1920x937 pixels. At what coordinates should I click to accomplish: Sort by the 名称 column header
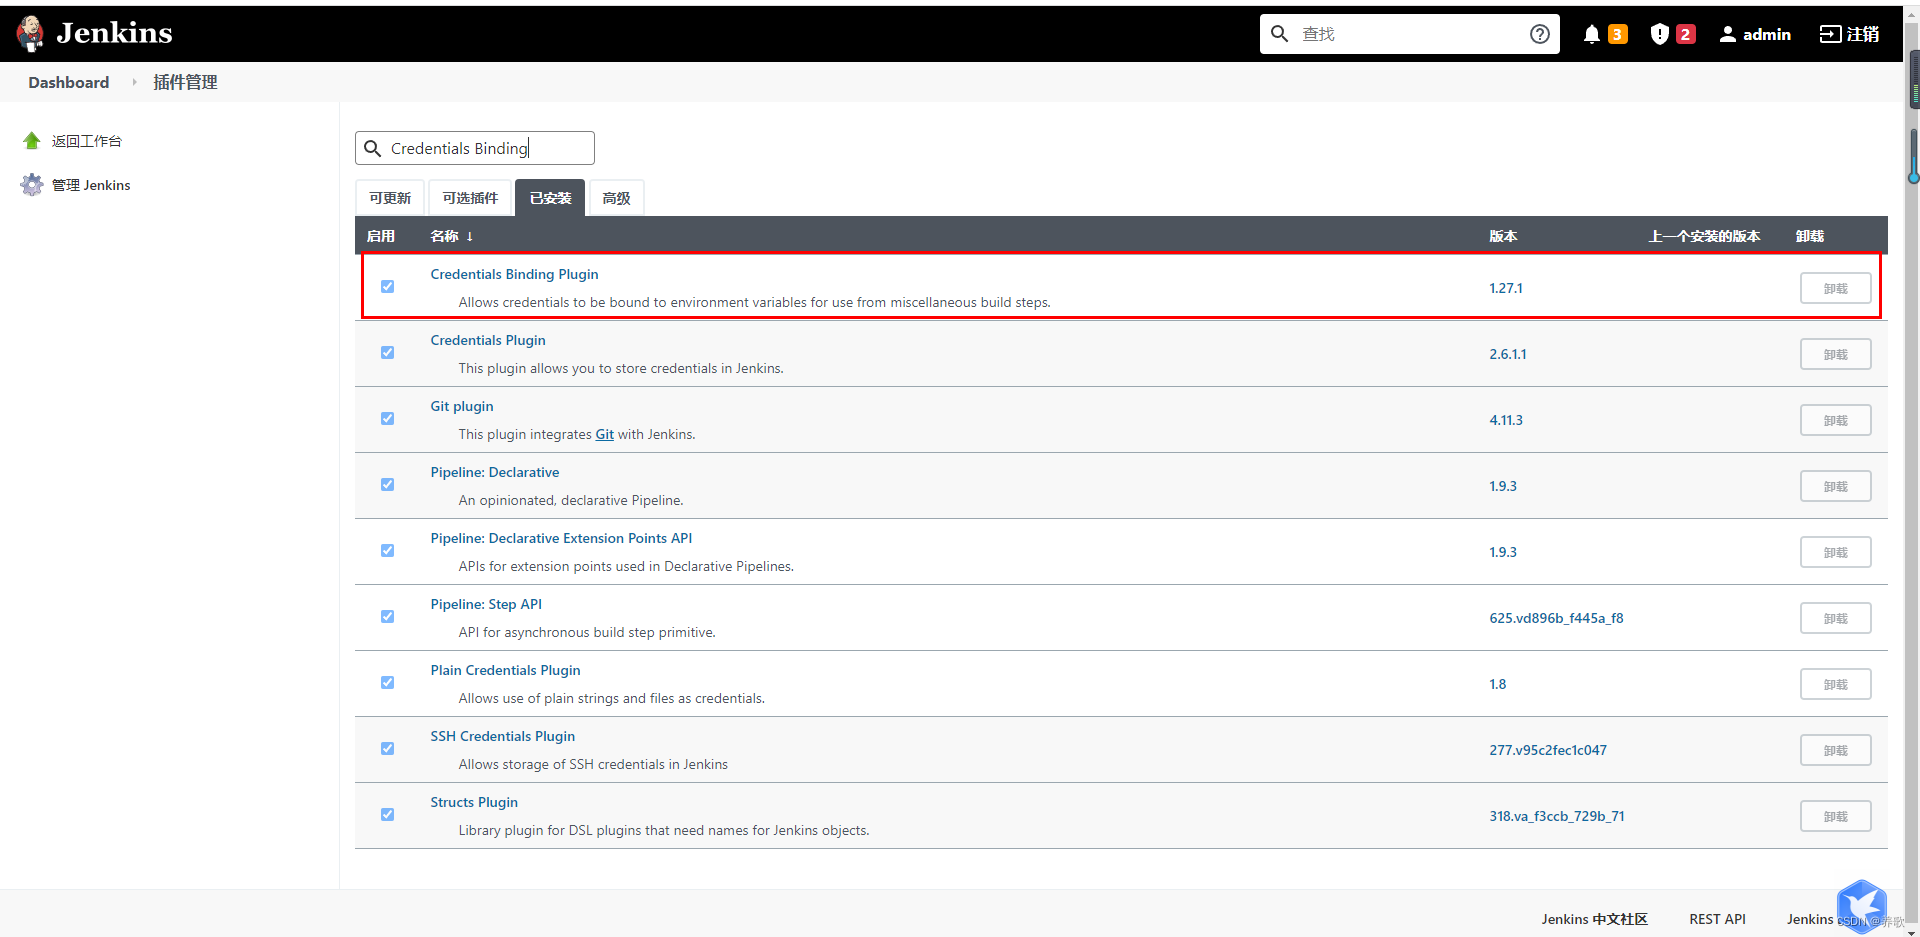(452, 236)
